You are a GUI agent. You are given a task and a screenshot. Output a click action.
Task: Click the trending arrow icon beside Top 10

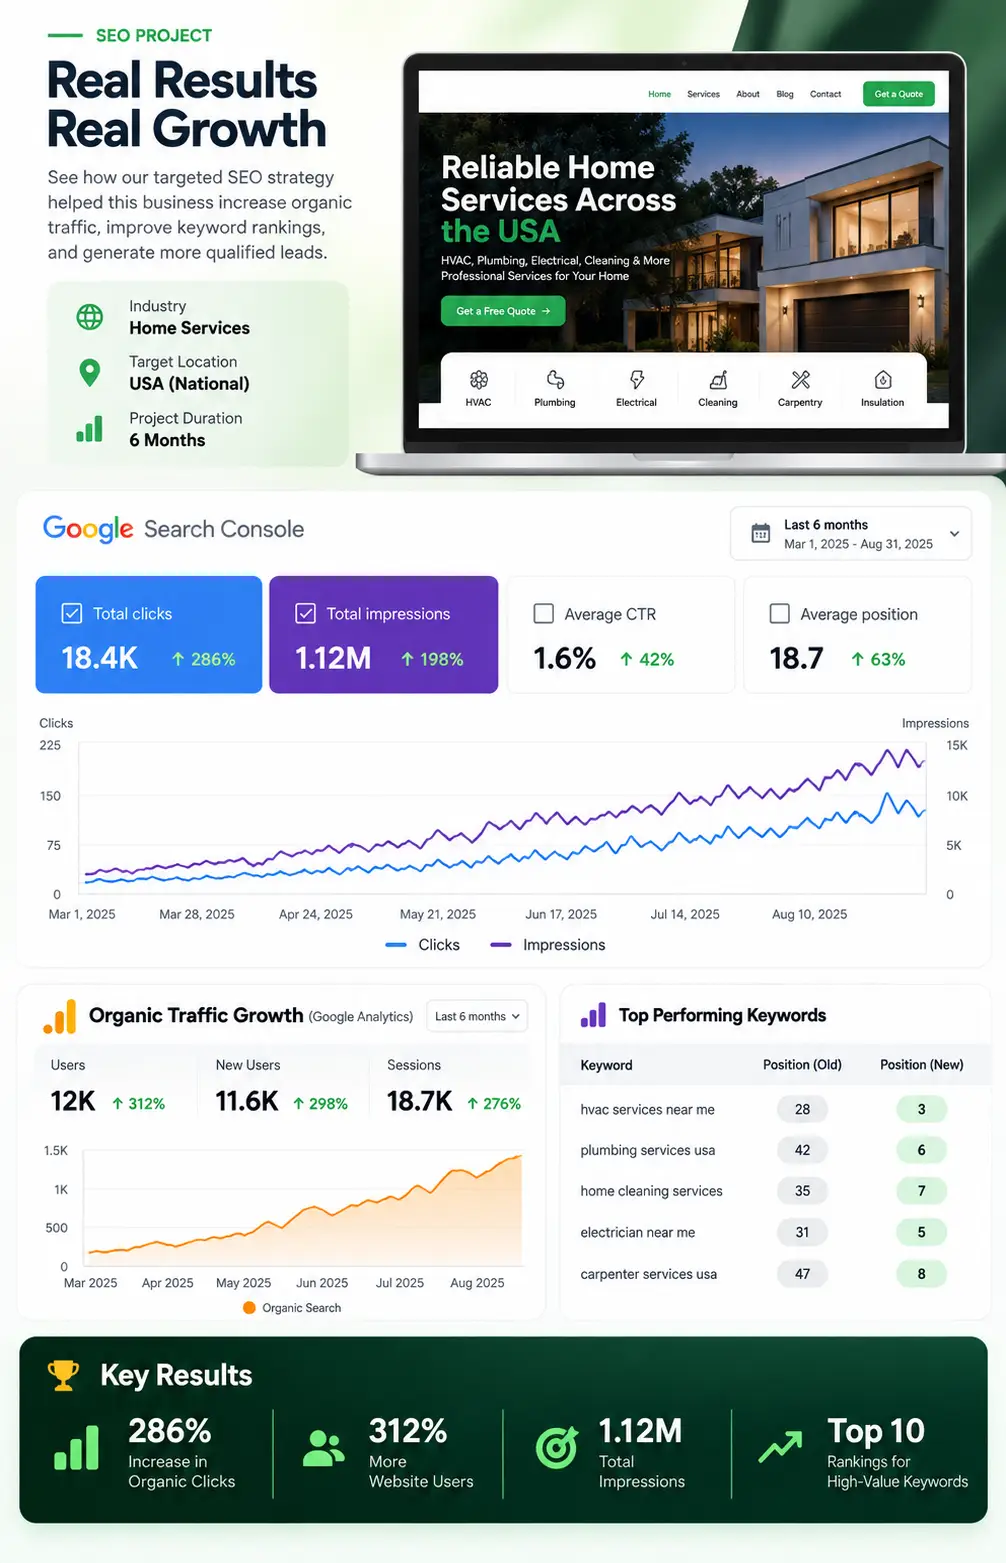pyautogui.click(x=780, y=1446)
